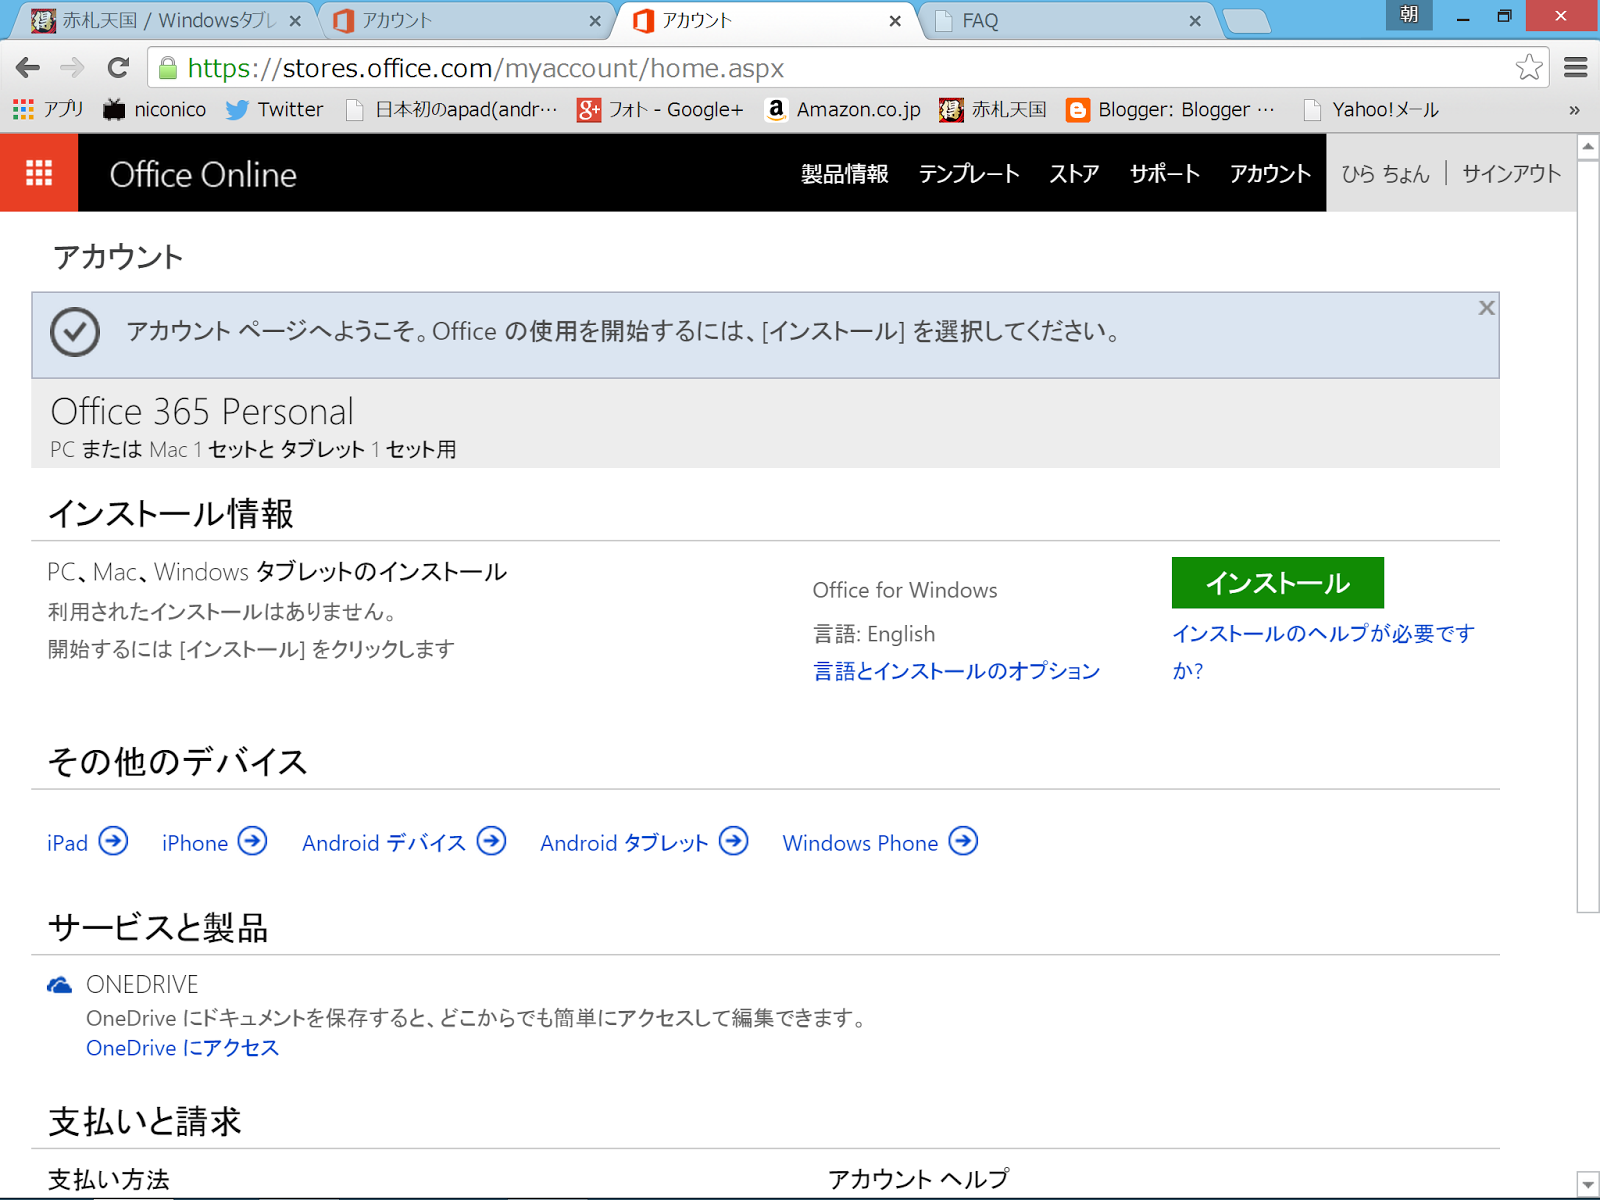Viewport: 1600px width, 1200px height.
Task: Open a new browser tab
Action: click(1246, 21)
